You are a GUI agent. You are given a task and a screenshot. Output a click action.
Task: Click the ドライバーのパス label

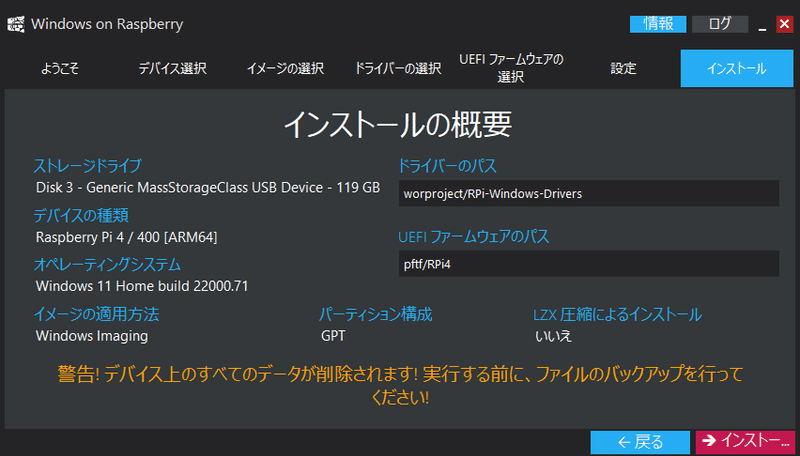click(447, 165)
